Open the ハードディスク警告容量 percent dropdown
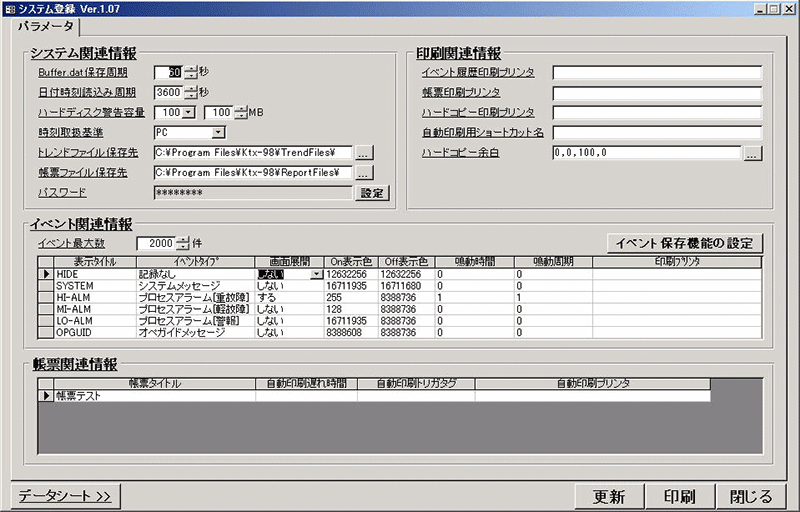The height and width of the screenshot is (512, 800). pyautogui.click(x=190, y=112)
